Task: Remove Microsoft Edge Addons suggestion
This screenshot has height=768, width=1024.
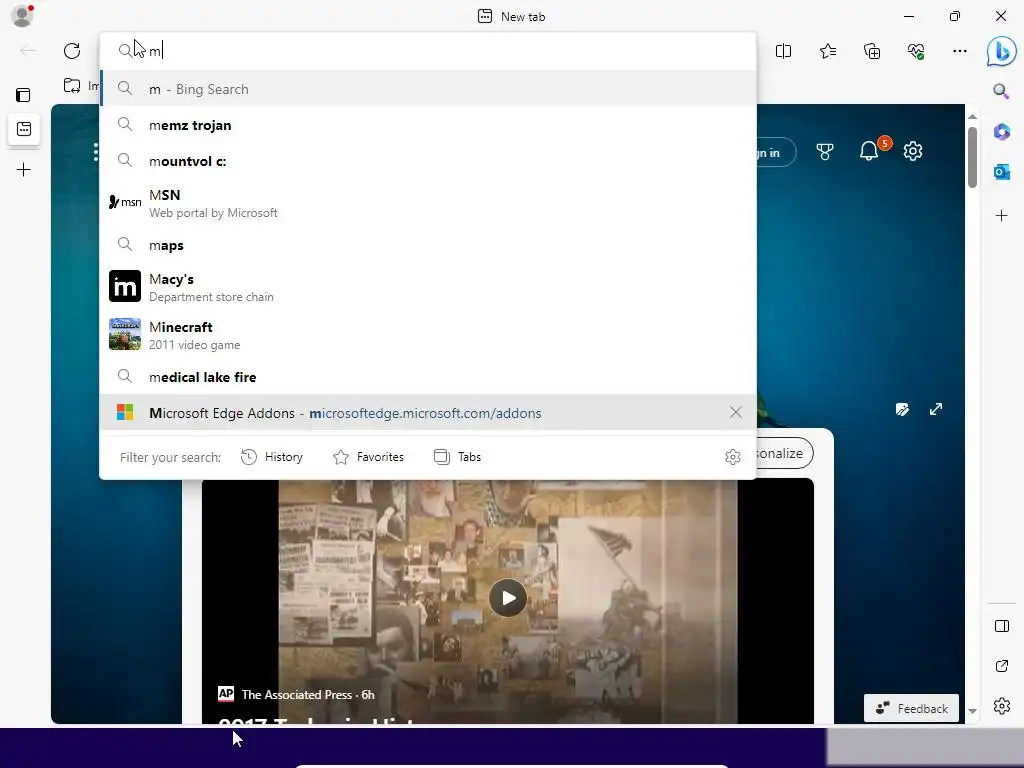Action: click(735, 412)
